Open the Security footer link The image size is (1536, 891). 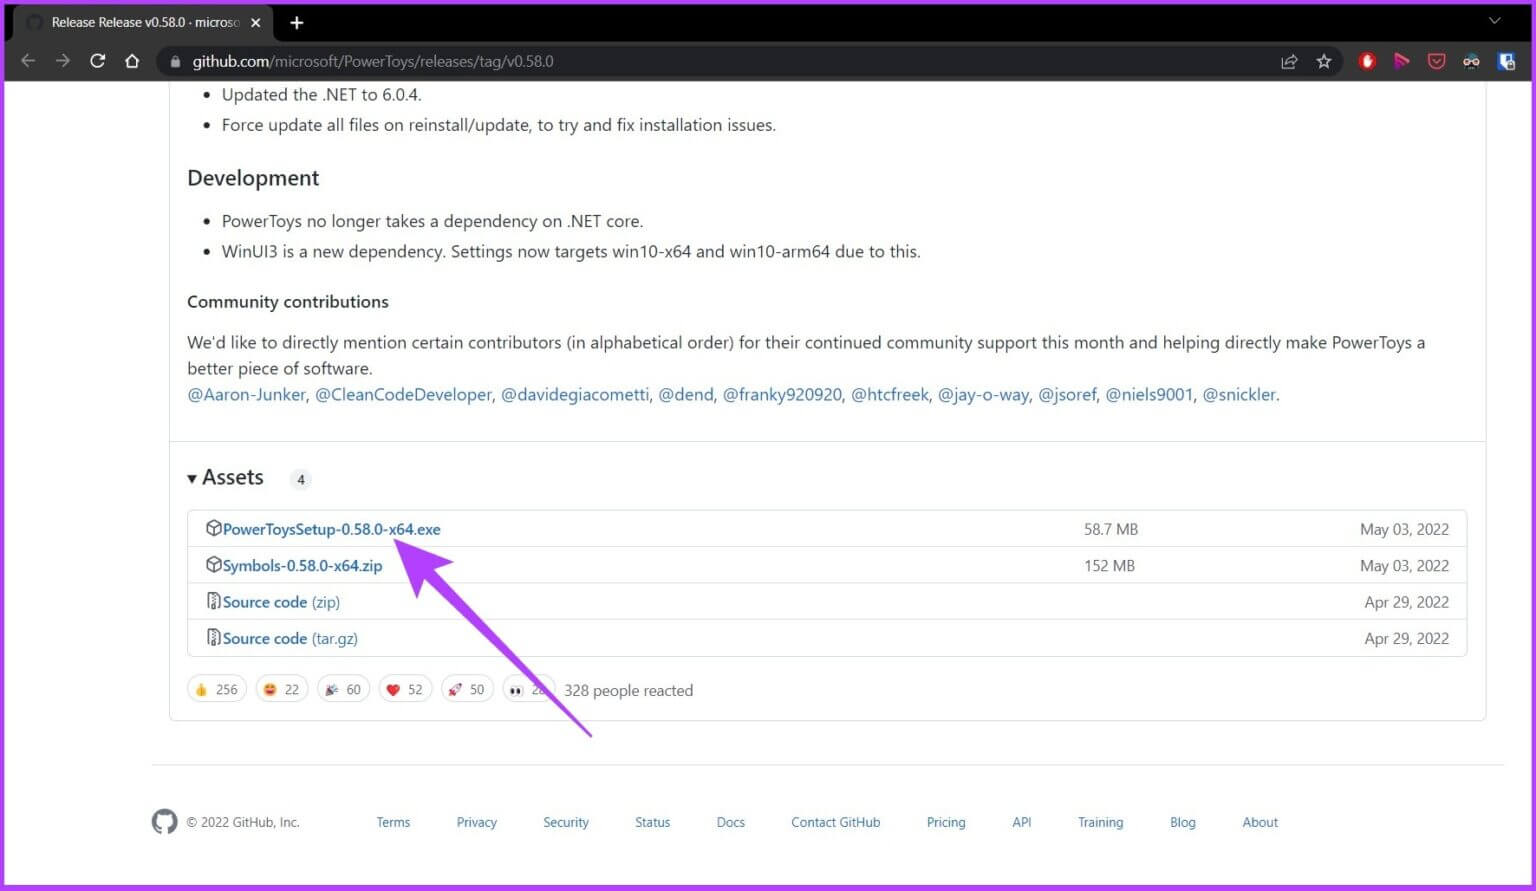(566, 822)
